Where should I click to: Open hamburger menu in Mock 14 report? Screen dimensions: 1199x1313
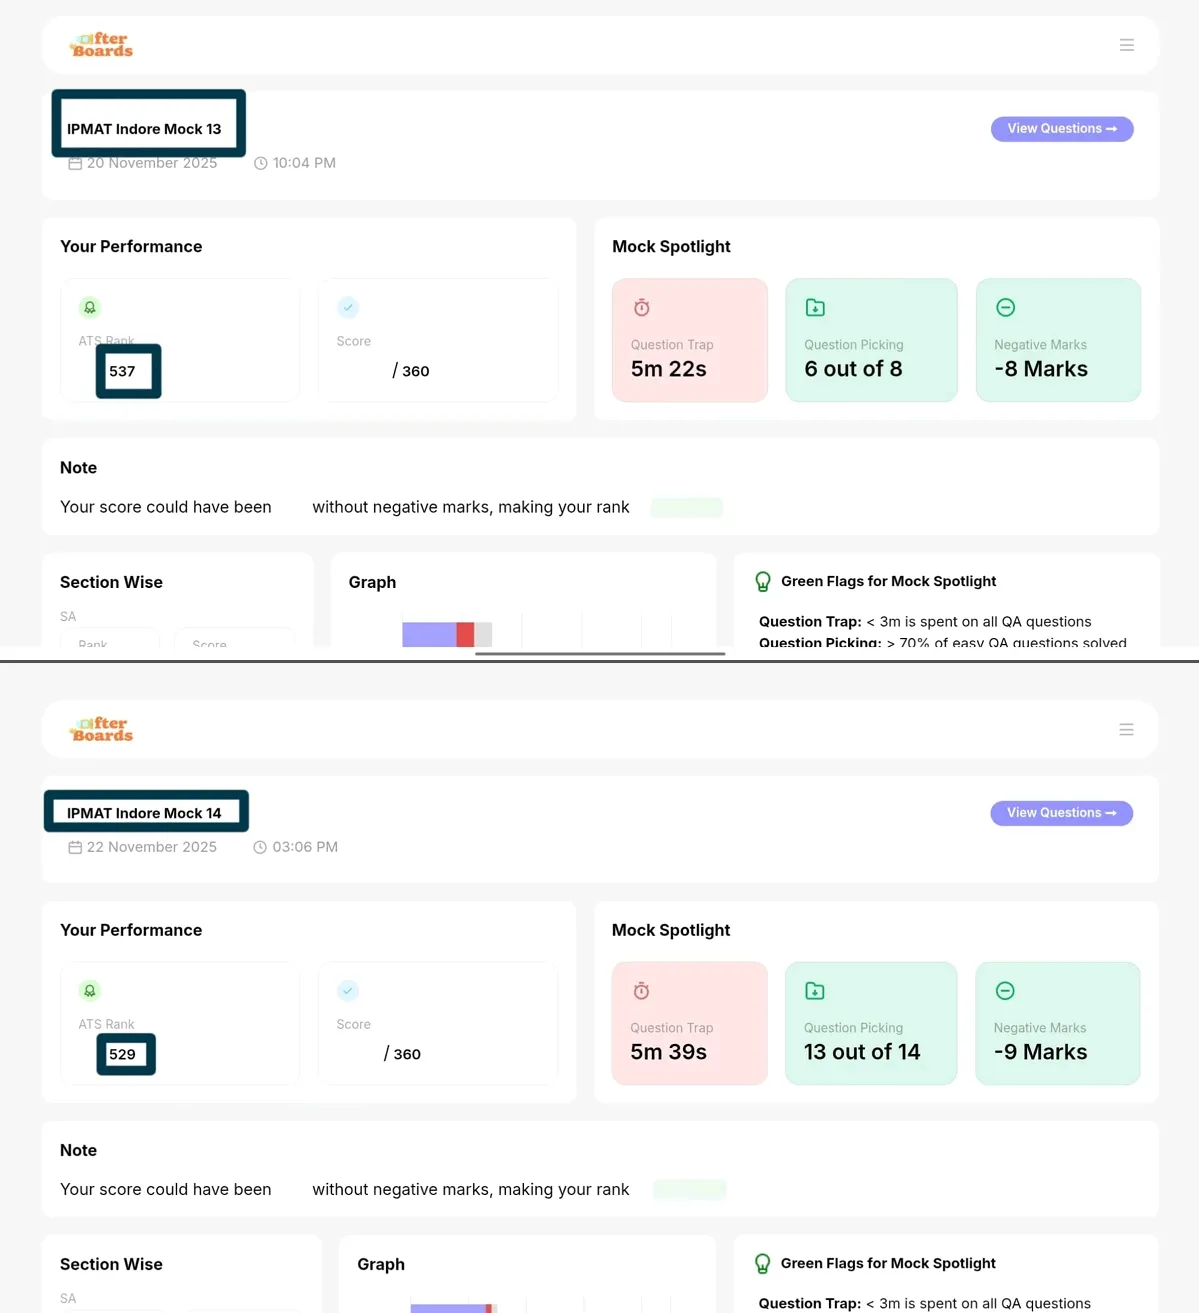(1126, 730)
